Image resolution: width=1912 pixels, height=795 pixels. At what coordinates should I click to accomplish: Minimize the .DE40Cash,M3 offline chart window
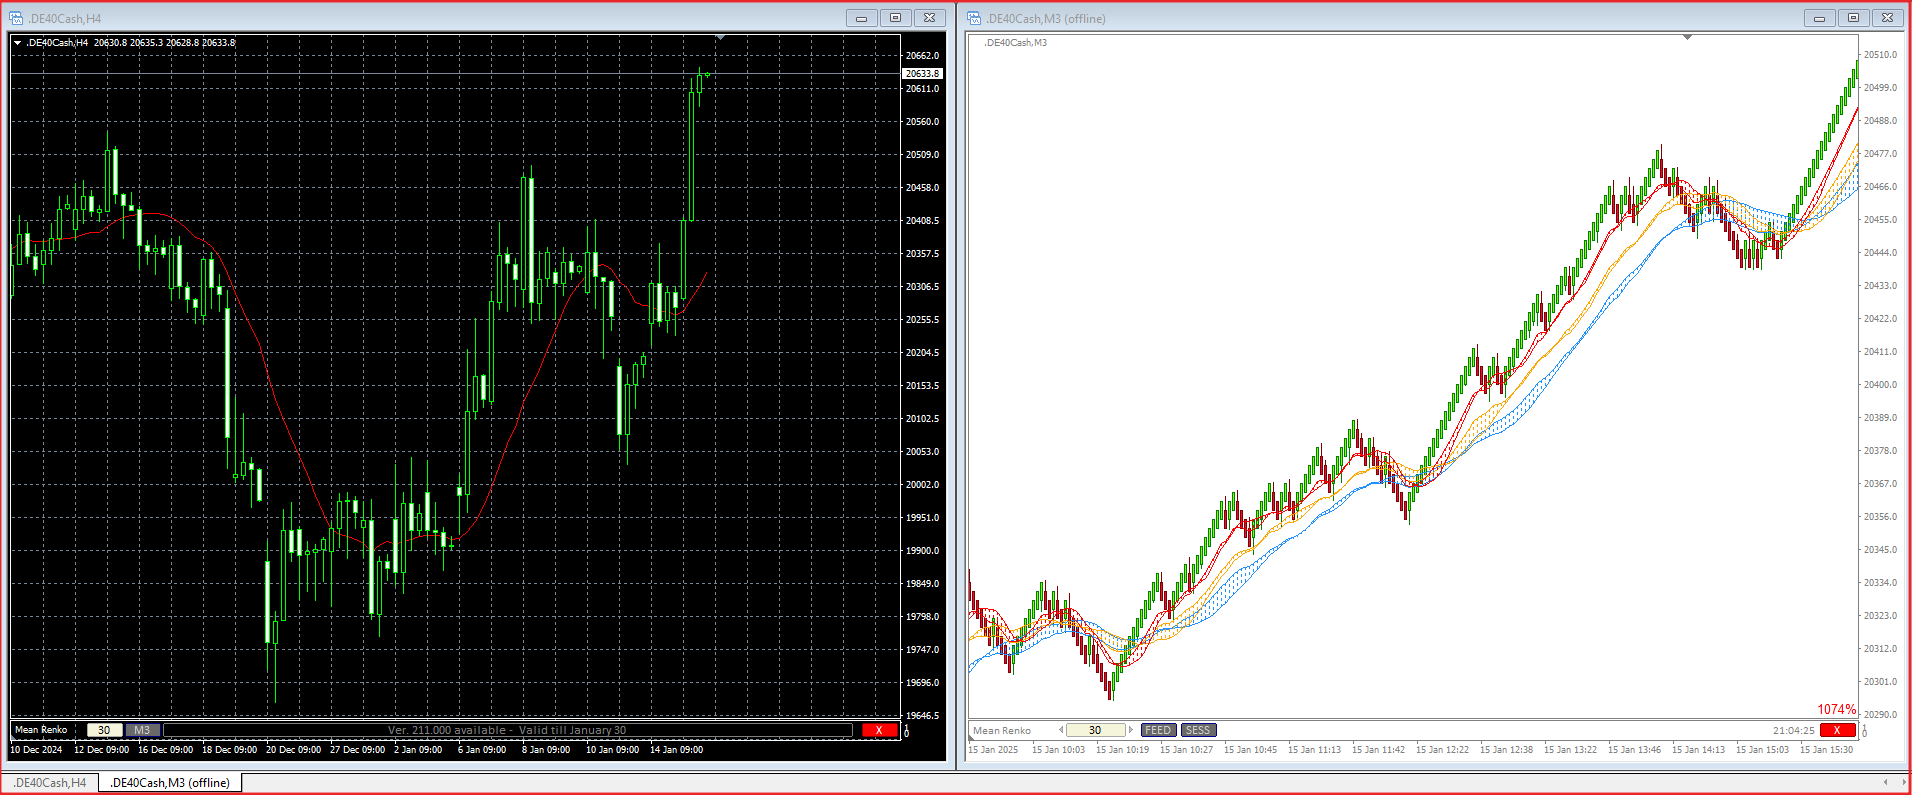1819,18
